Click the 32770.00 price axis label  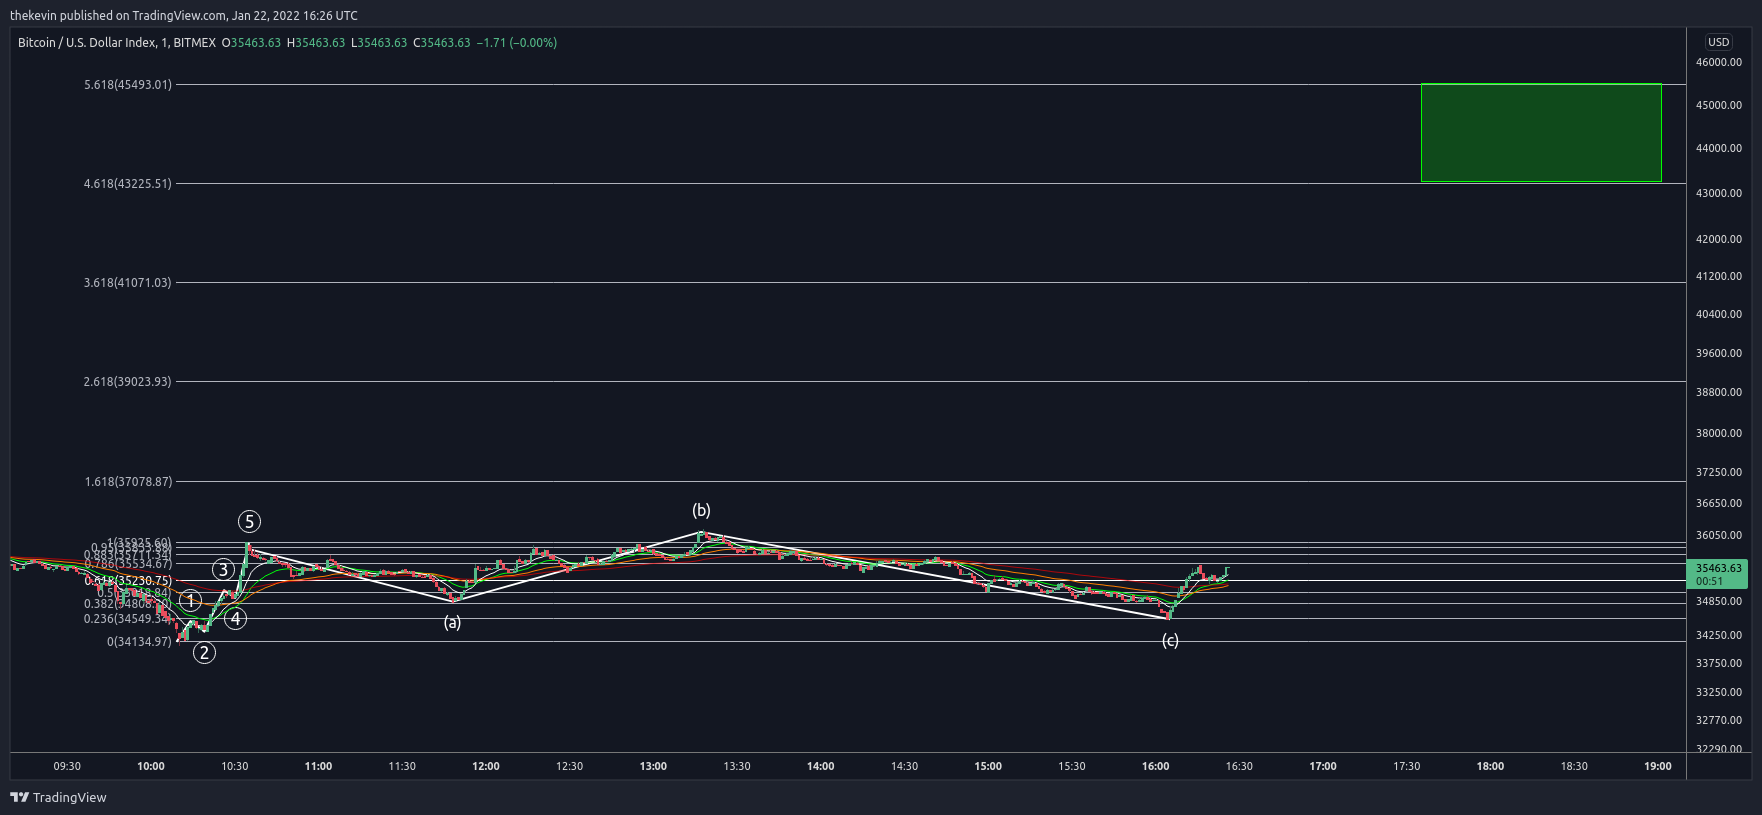pos(1719,720)
